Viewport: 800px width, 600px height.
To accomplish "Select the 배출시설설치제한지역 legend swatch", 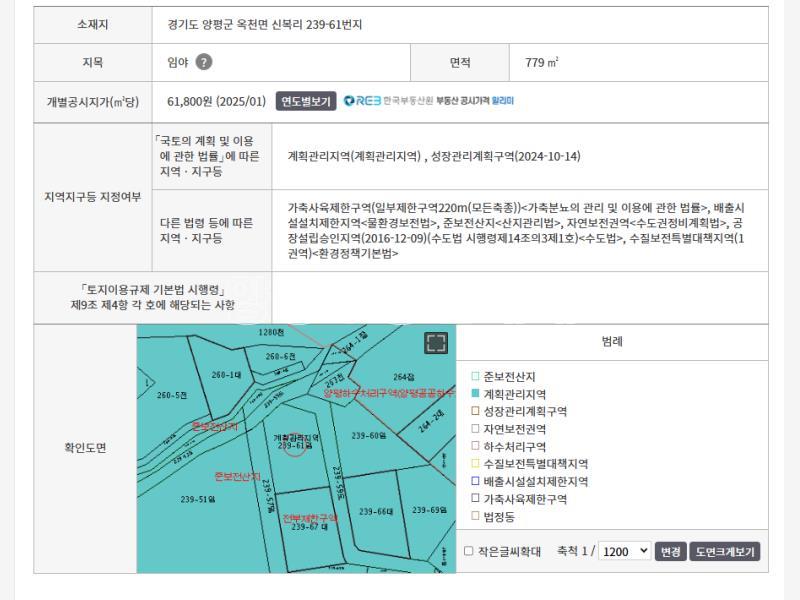I will coord(476,481).
